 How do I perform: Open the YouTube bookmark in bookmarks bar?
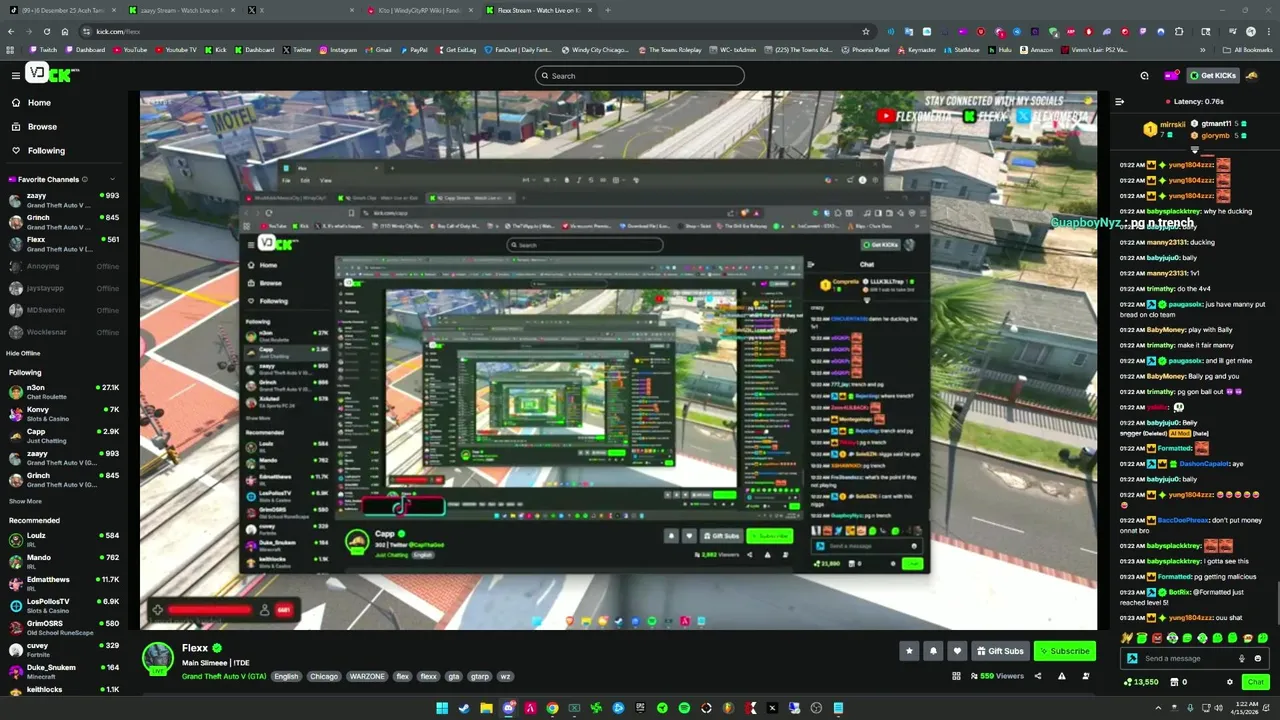click(129, 50)
